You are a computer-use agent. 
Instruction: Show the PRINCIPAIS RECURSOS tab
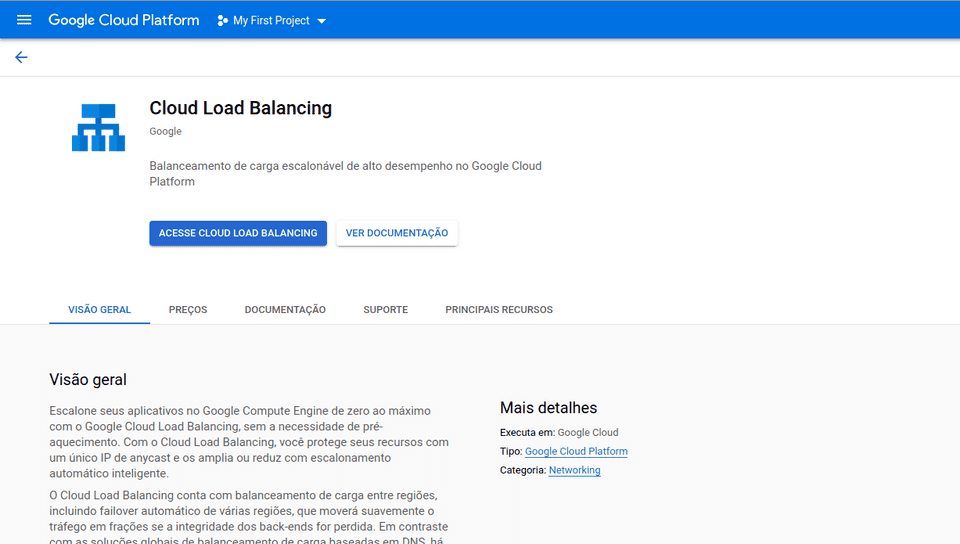[x=499, y=310]
